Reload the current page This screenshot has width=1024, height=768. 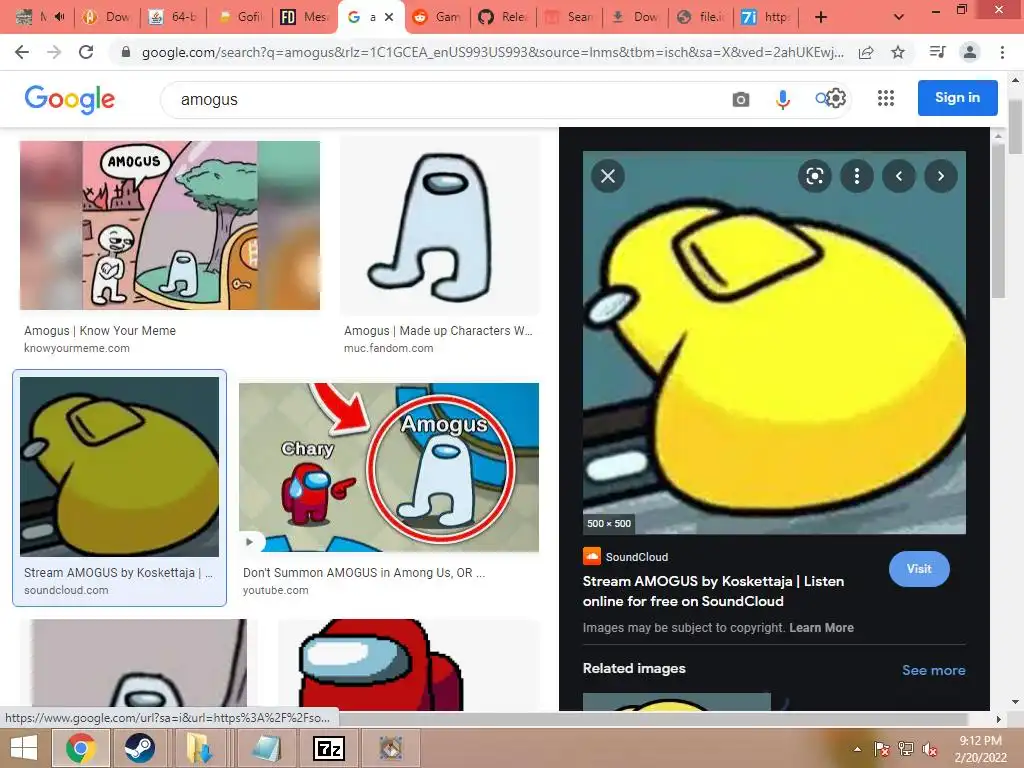[x=86, y=52]
